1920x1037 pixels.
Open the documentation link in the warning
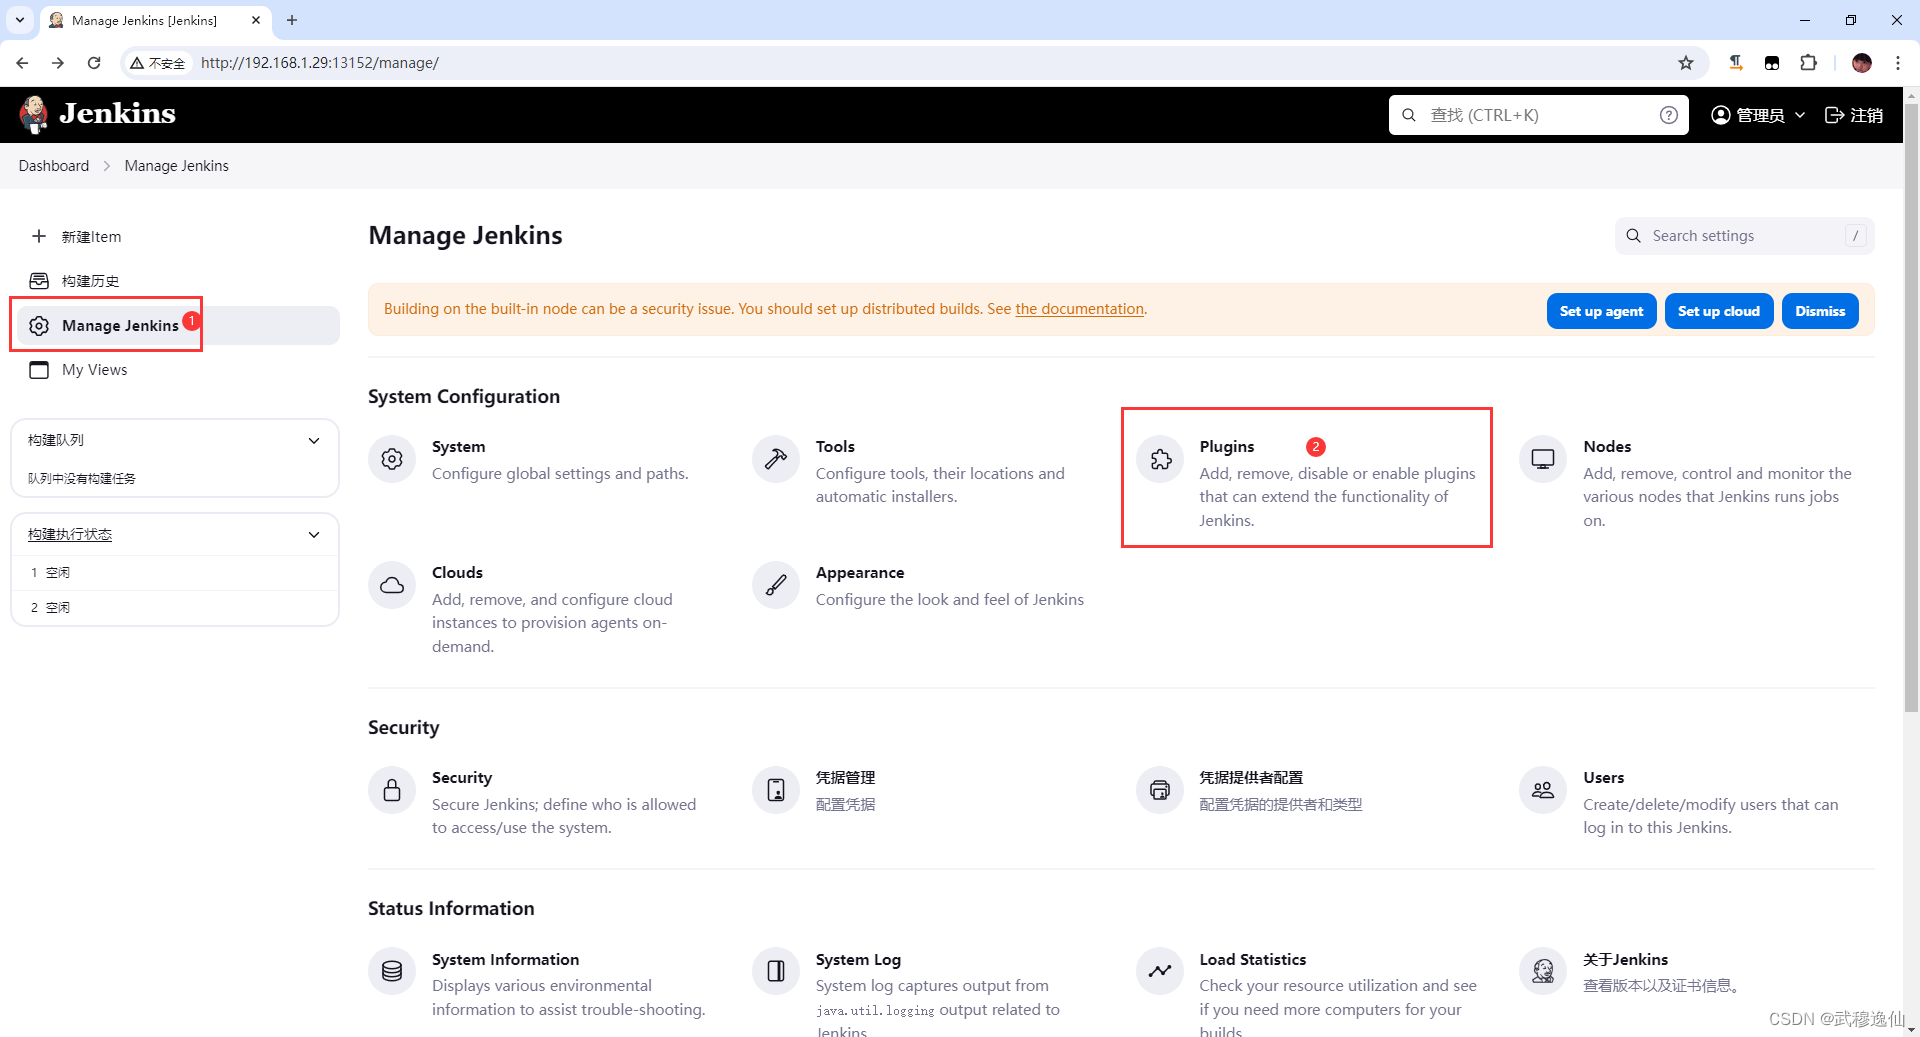pos(1079,309)
